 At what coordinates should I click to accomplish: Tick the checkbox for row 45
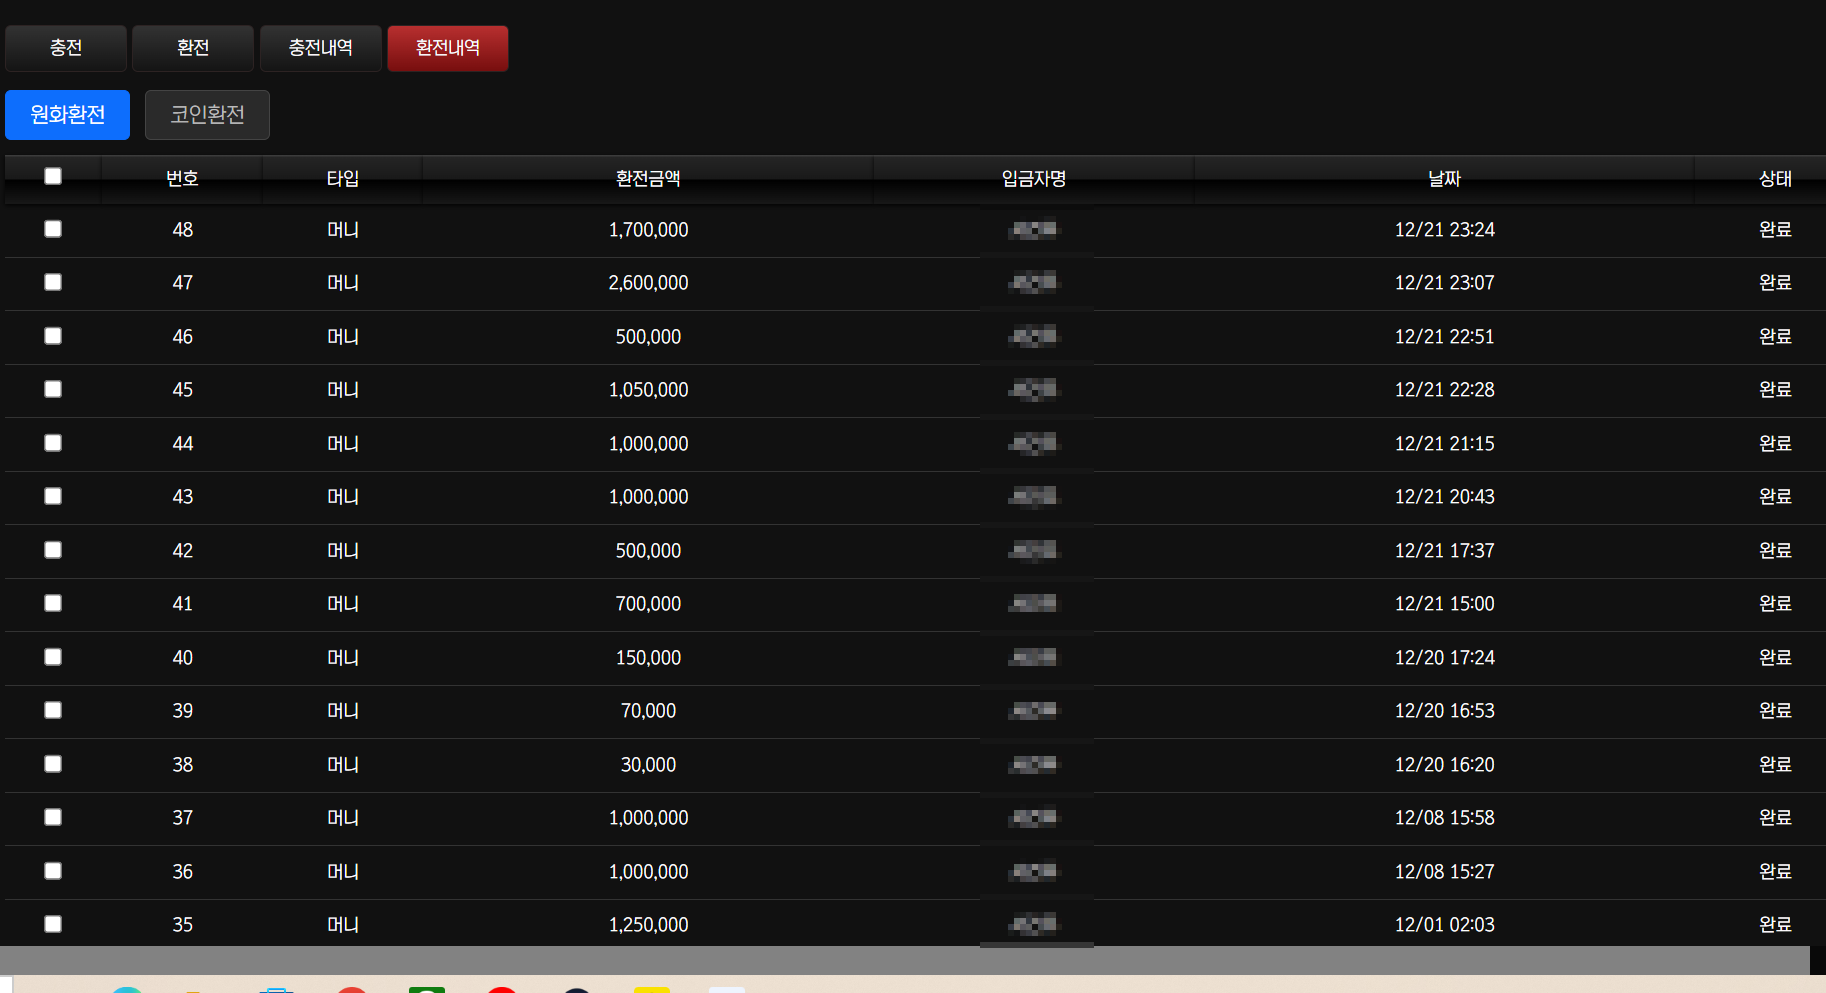pyautogui.click(x=53, y=389)
